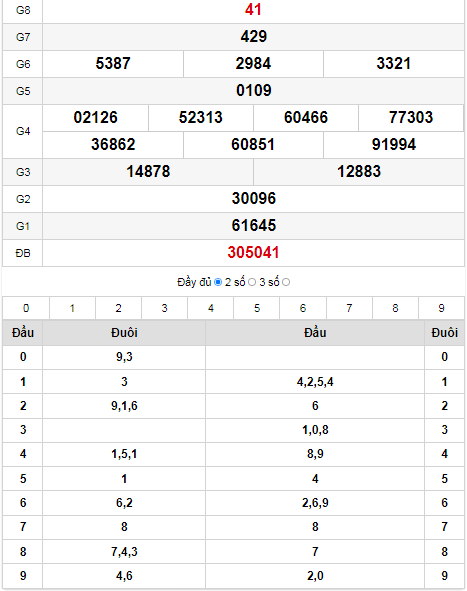Click the G2 prize number 30096

coord(254,198)
